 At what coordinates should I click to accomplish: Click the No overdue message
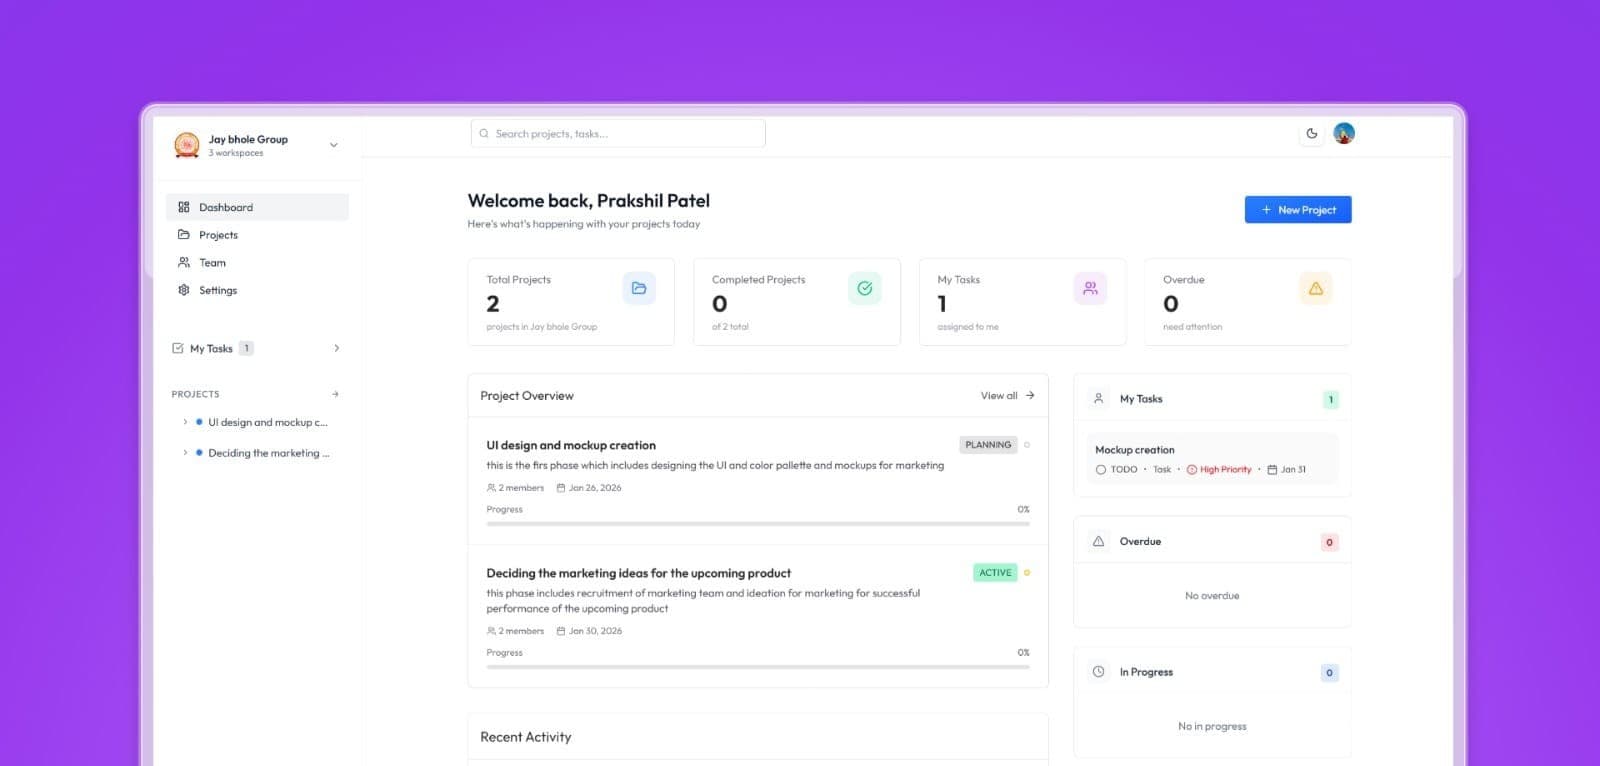click(x=1212, y=596)
